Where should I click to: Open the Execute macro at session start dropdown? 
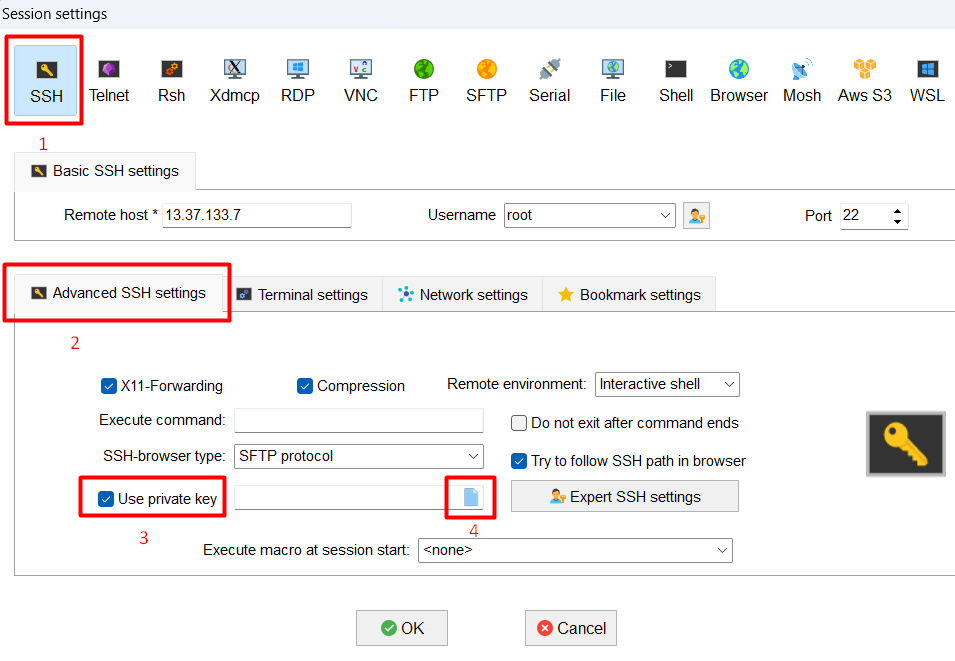tap(722, 550)
